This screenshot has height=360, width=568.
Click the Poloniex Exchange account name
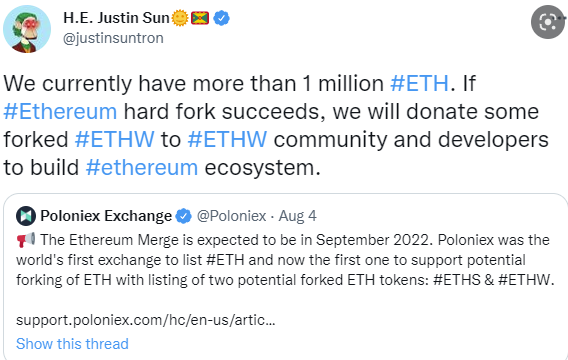pos(106,216)
